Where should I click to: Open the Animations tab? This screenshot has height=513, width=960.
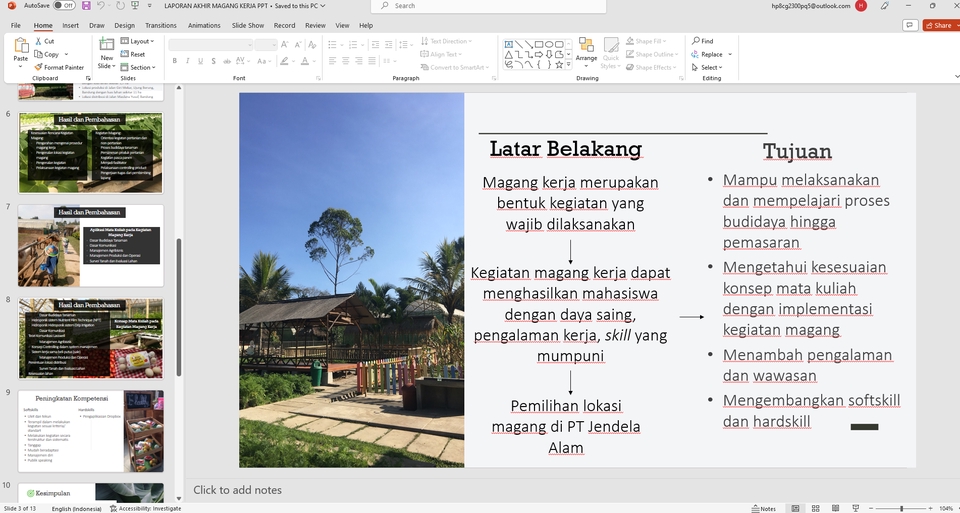point(204,25)
